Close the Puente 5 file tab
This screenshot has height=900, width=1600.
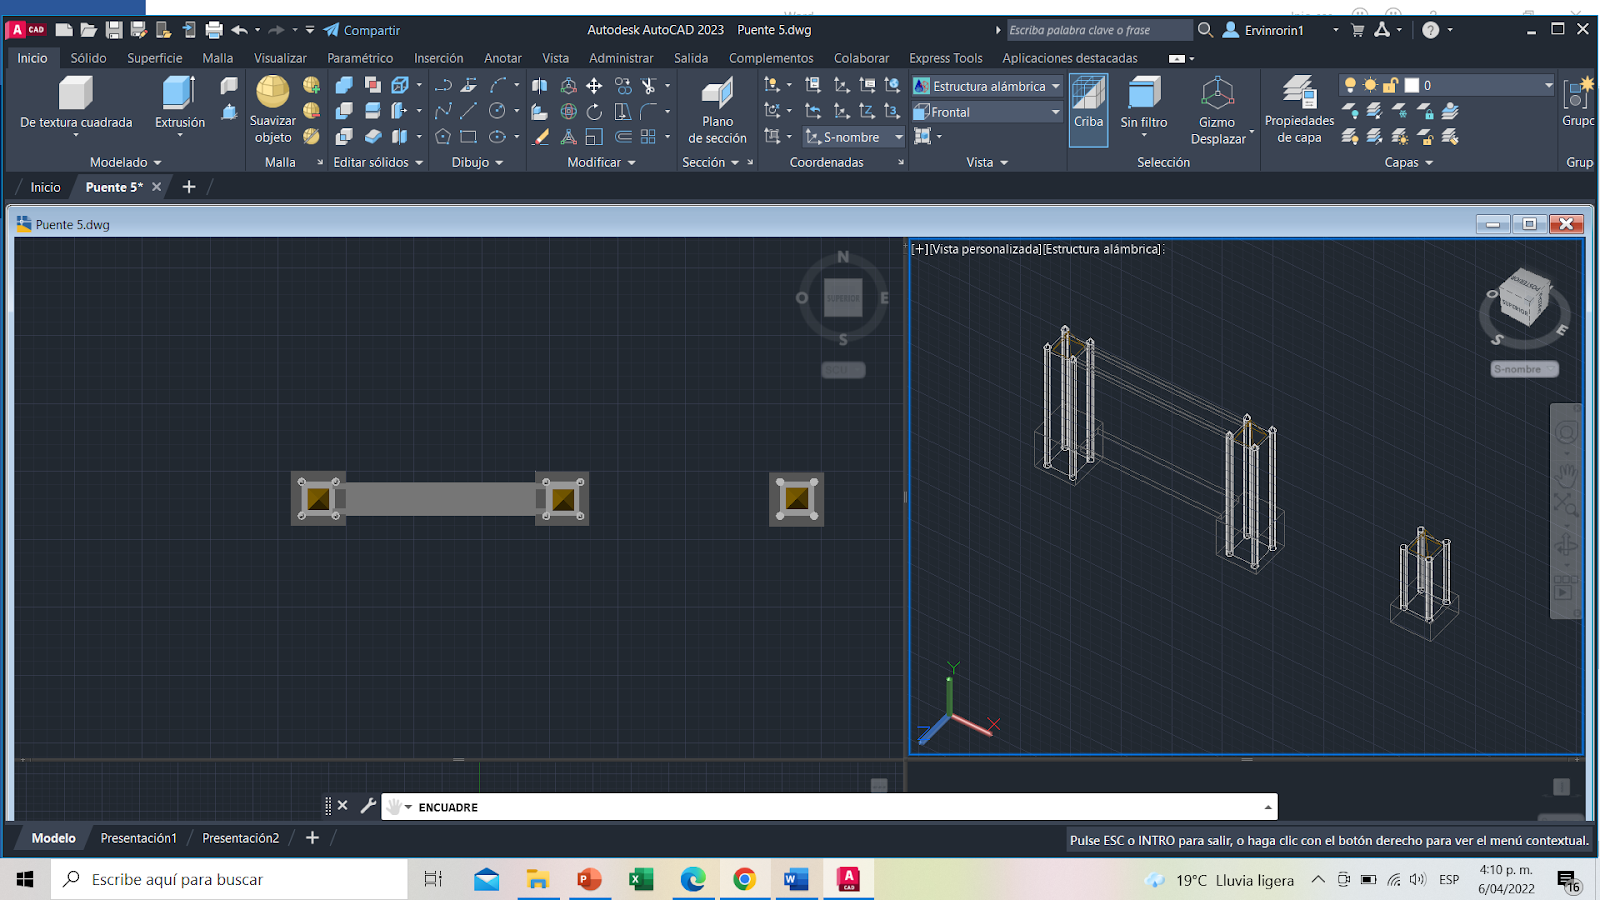(x=157, y=187)
